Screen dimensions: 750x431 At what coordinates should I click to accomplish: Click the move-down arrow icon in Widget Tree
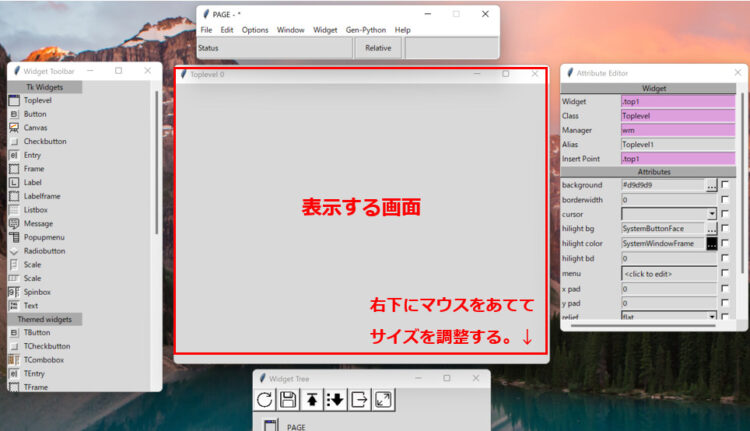point(335,399)
